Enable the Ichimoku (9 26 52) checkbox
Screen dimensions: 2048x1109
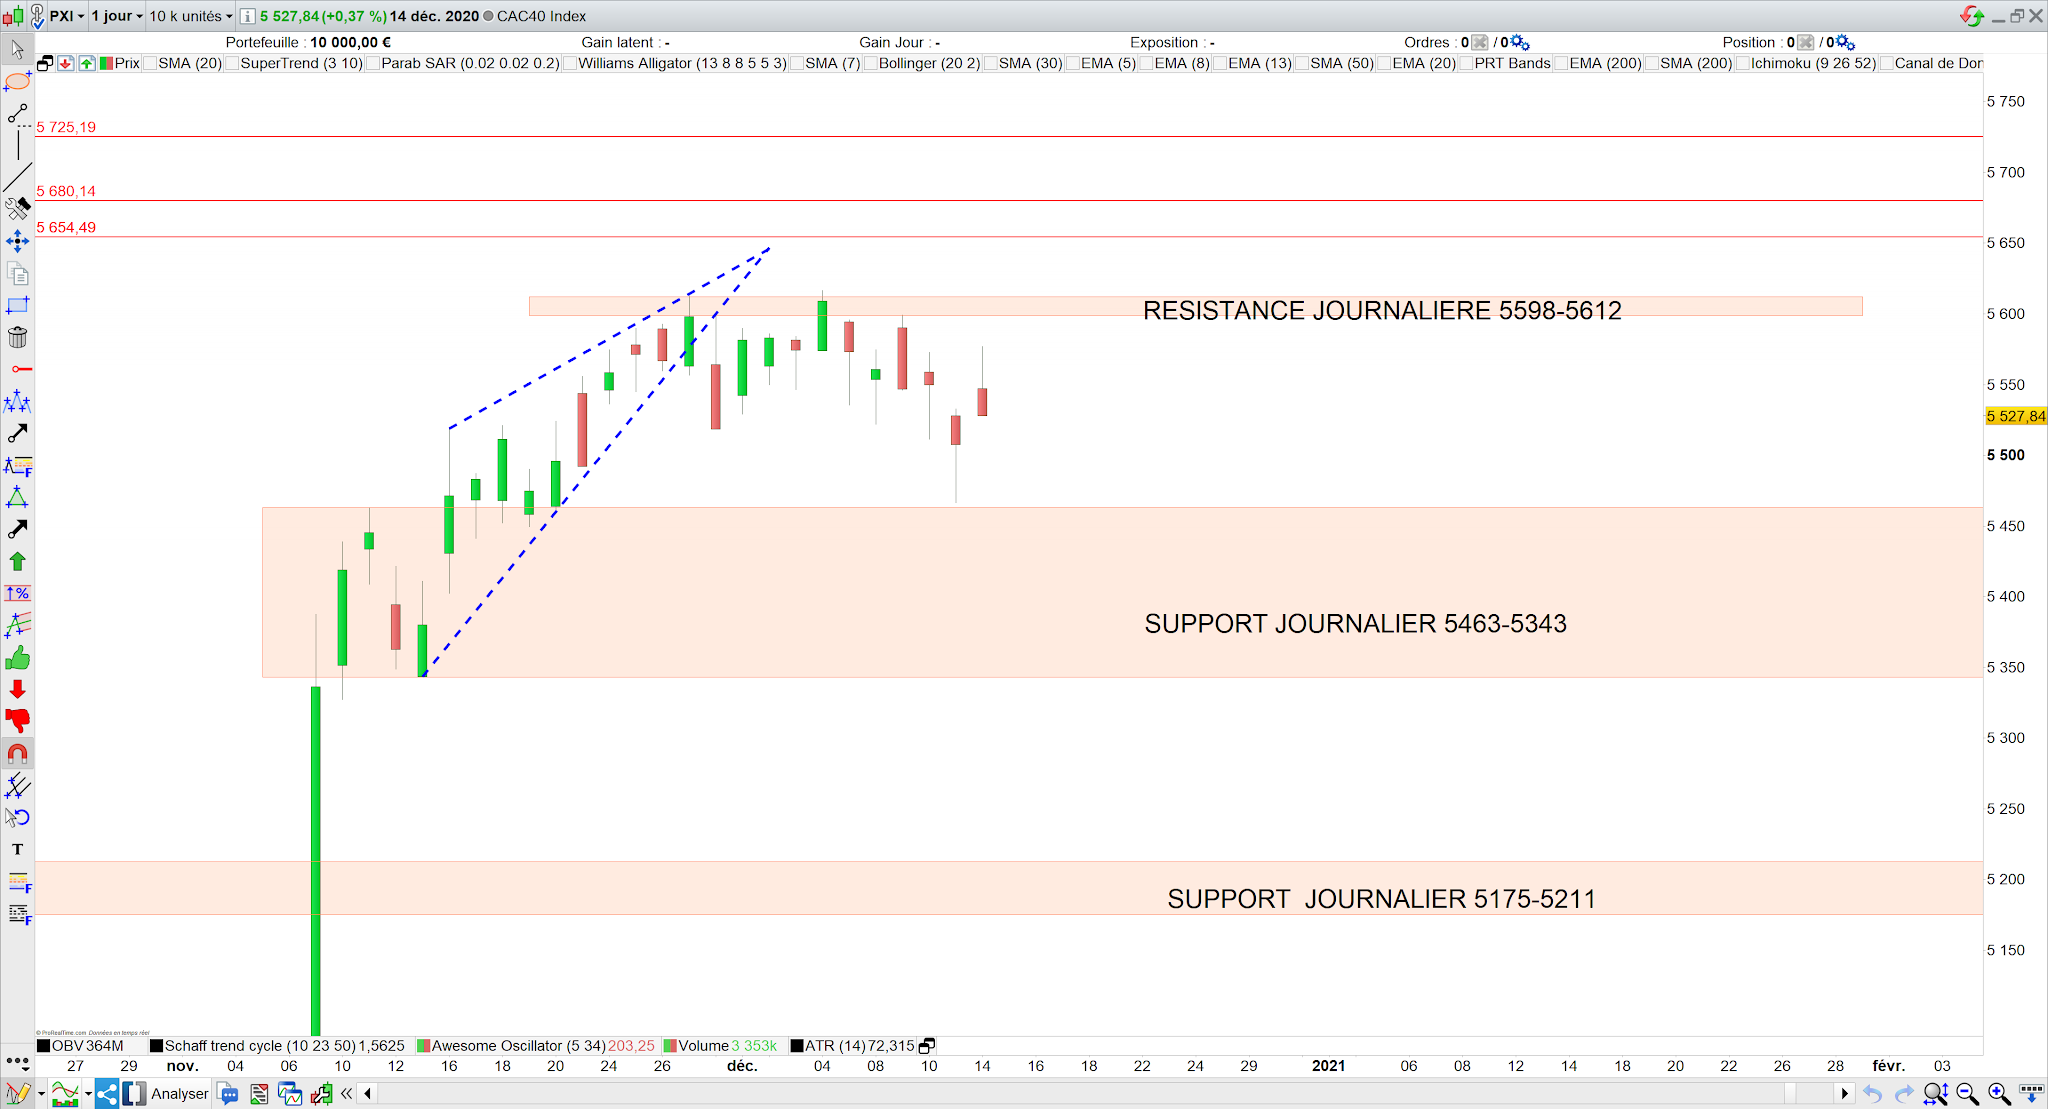(x=1743, y=63)
